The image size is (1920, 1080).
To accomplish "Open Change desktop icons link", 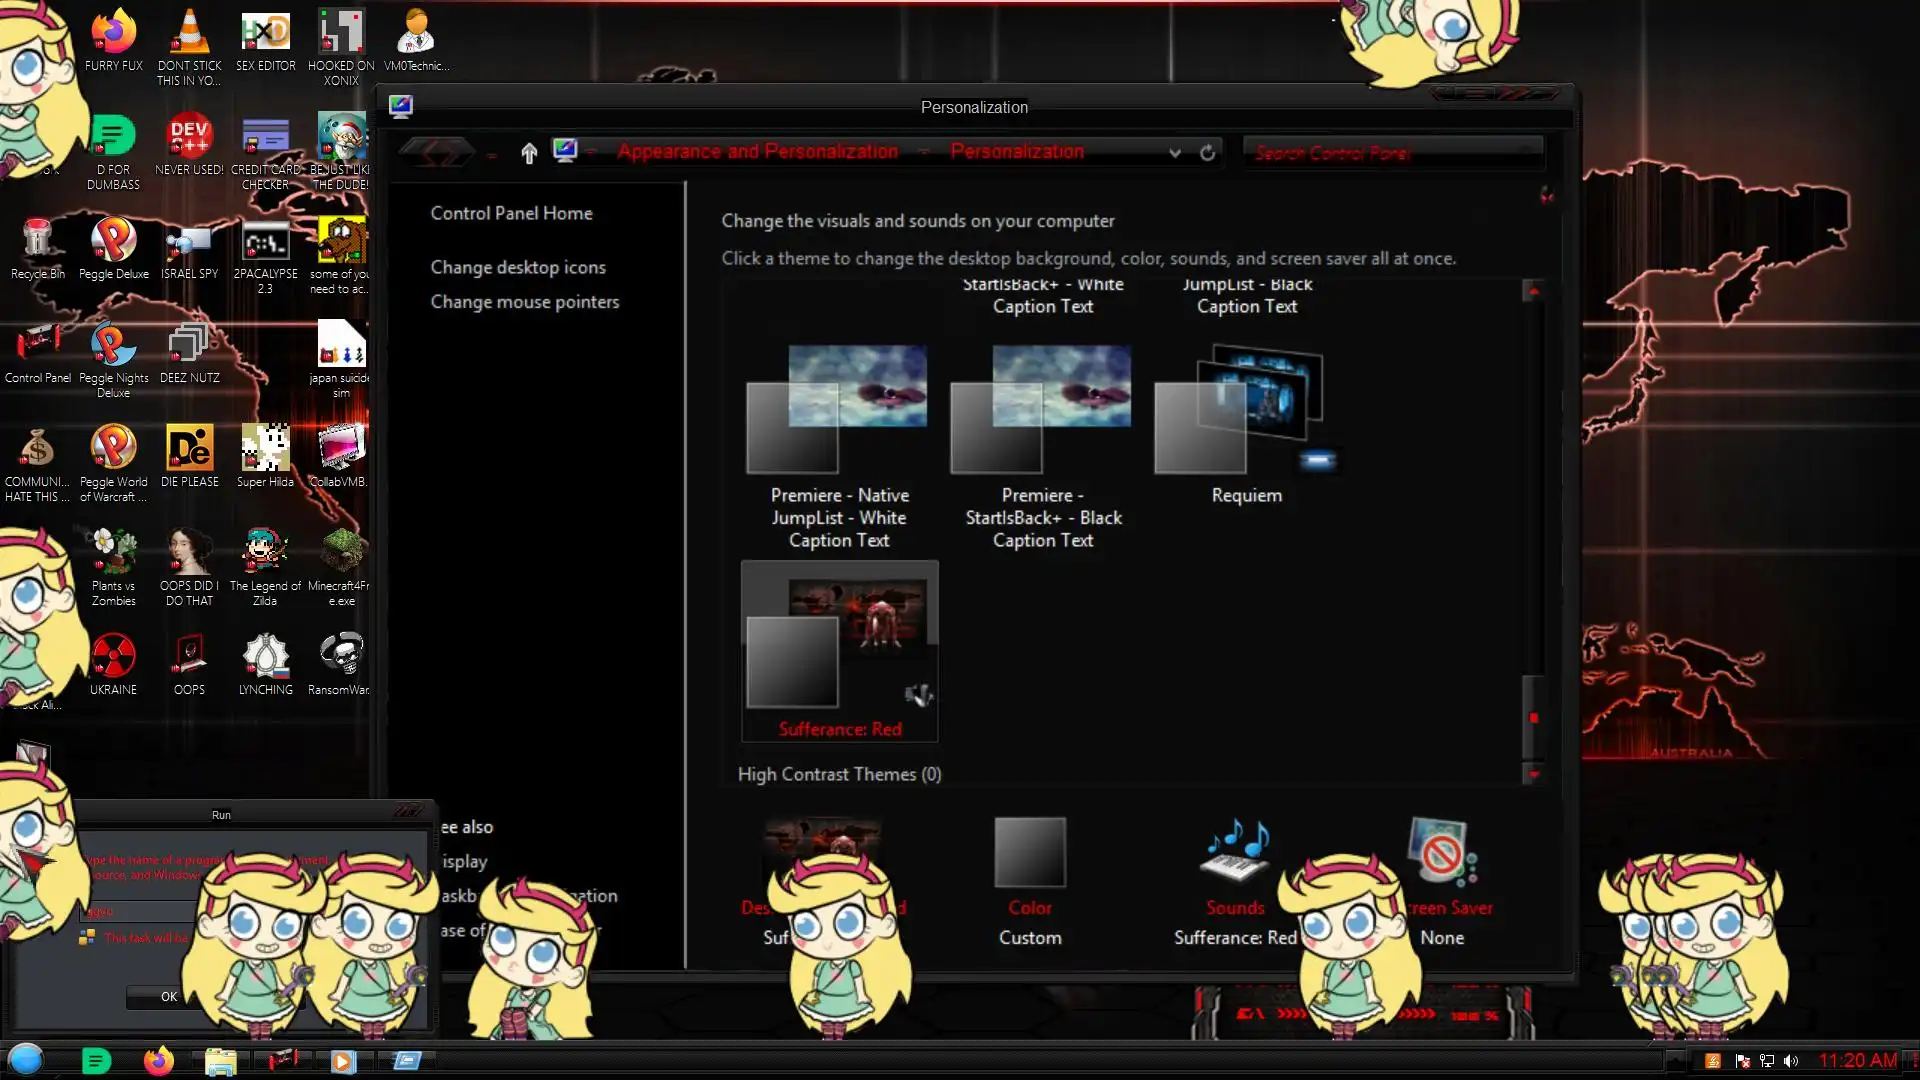I will pyautogui.click(x=517, y=267).
